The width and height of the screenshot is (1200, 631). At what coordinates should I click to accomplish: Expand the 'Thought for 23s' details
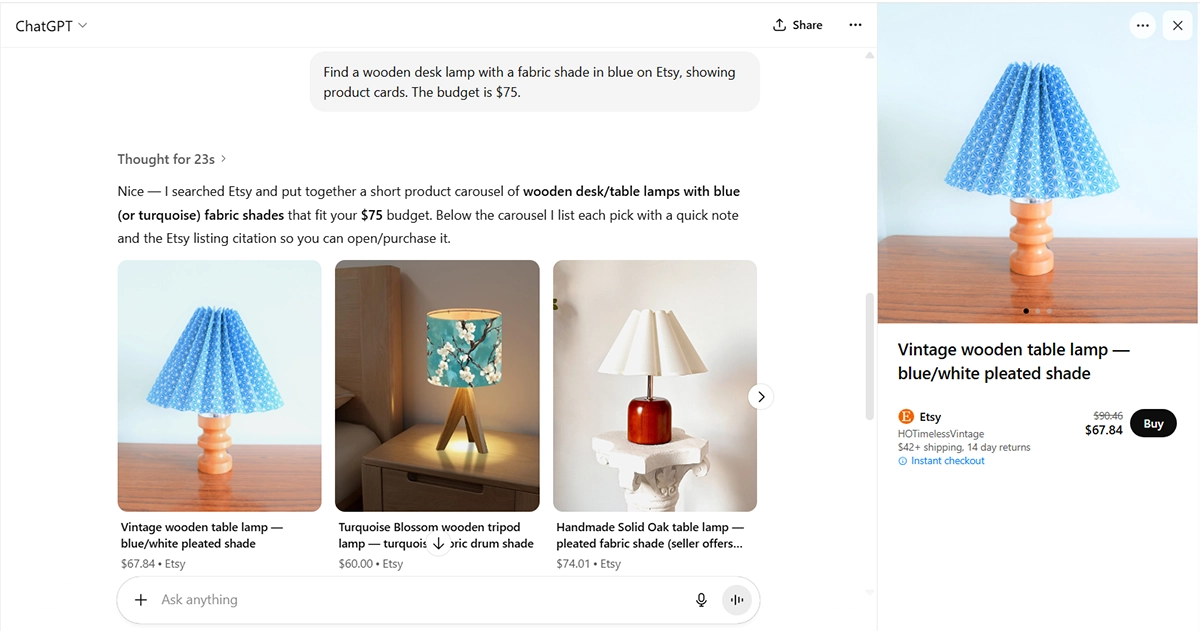[x=172, y=159]
